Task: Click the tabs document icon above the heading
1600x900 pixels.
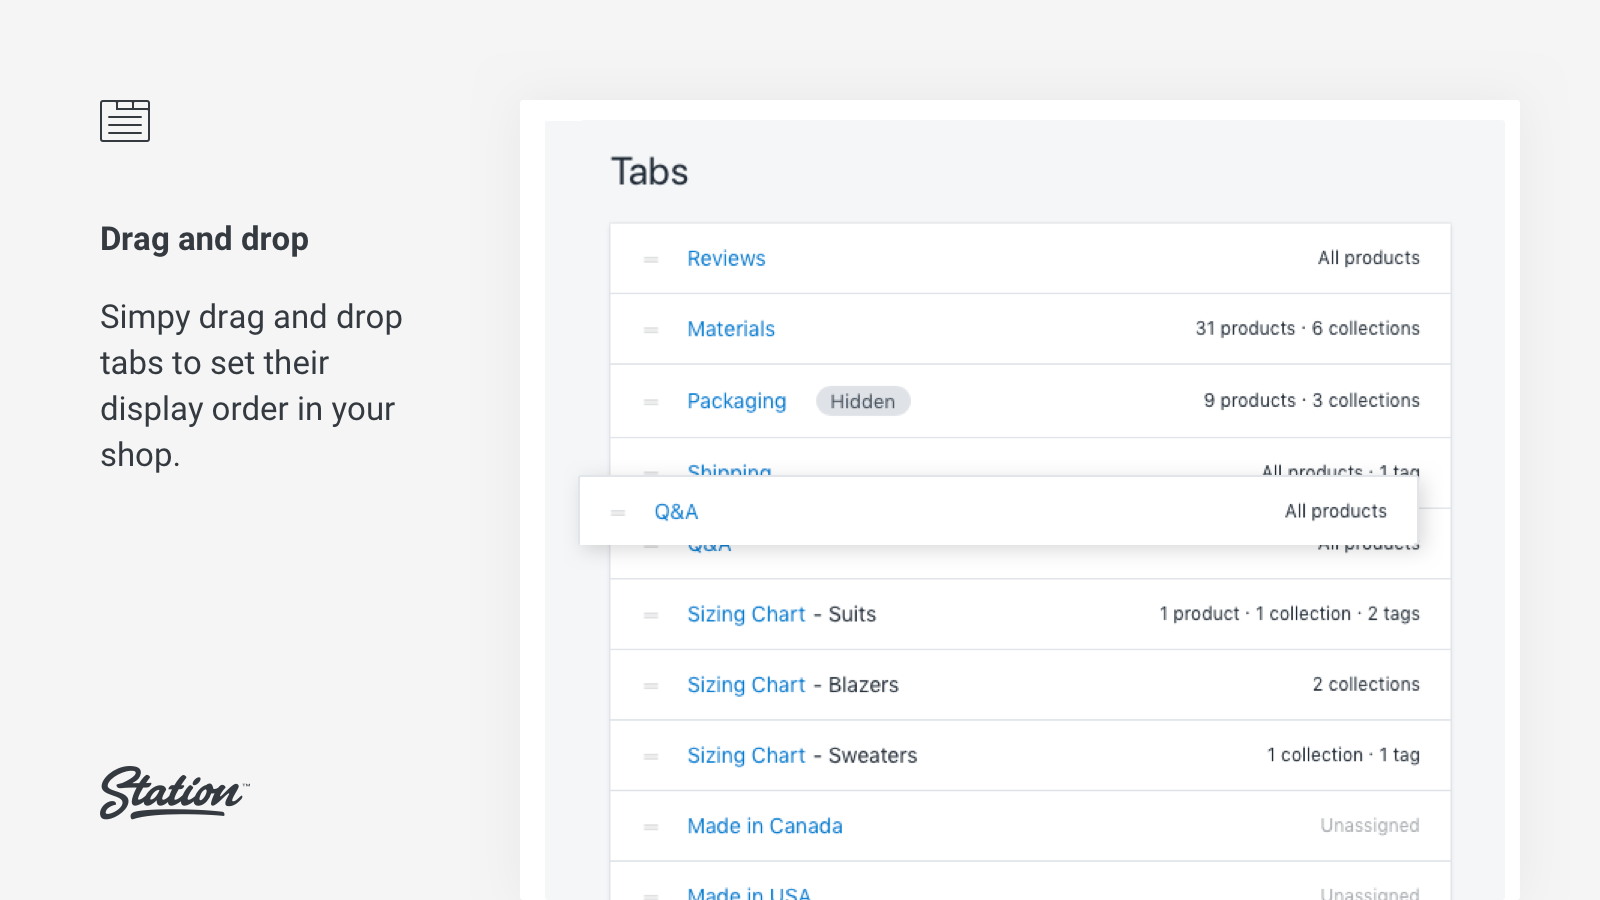Action: pos(125,120)
